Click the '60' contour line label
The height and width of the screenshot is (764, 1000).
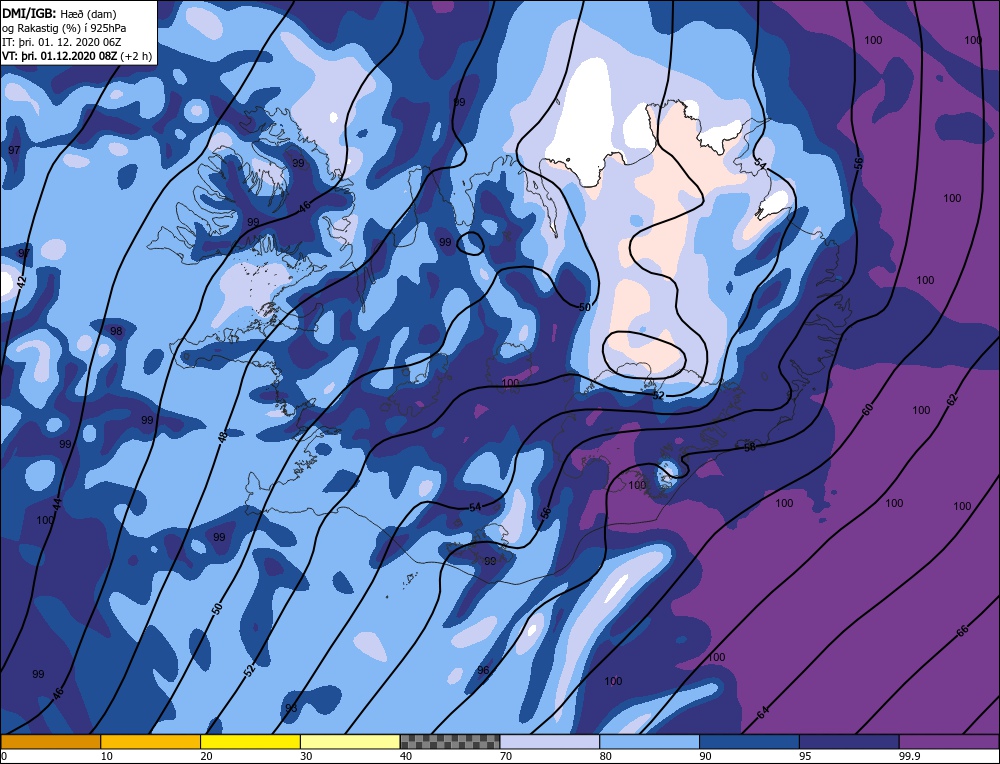[x=867, y=410]
